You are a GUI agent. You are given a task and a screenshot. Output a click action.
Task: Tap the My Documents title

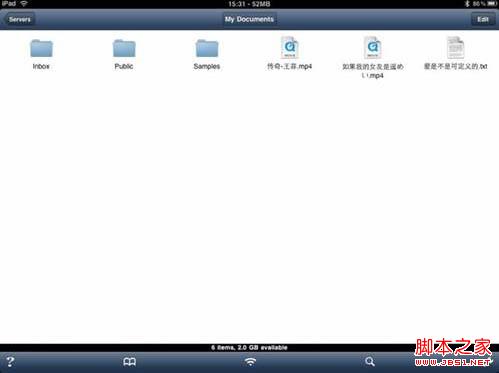(249, 19)
